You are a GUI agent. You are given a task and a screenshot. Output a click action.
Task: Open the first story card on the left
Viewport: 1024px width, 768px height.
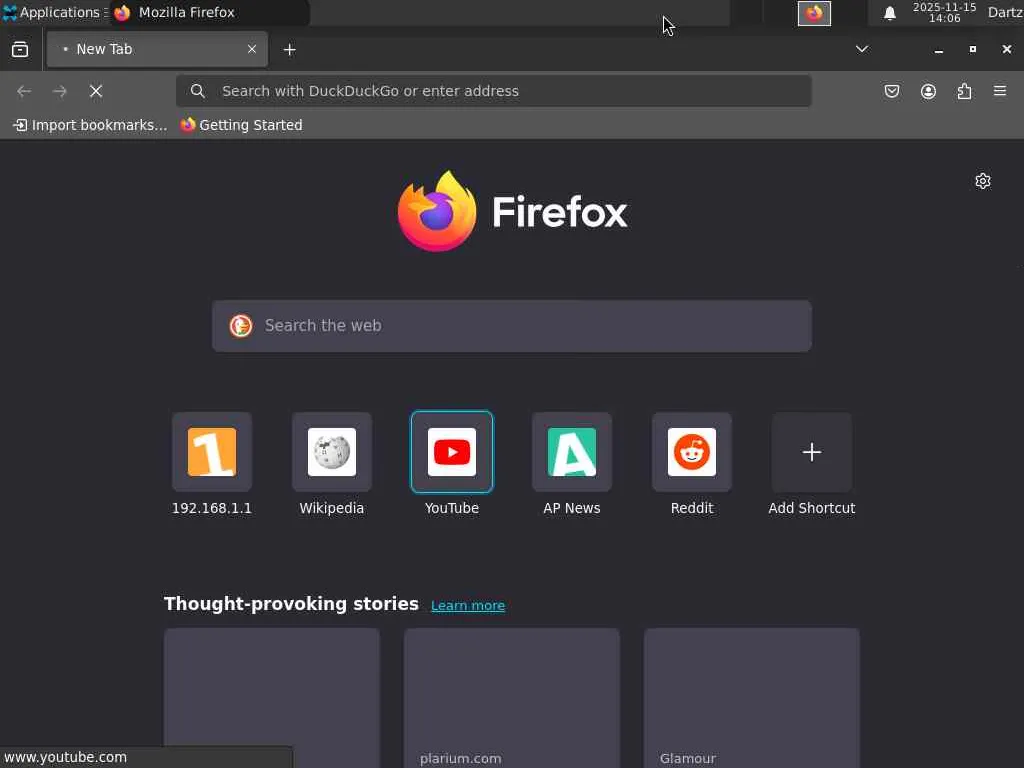click(272, 698)
